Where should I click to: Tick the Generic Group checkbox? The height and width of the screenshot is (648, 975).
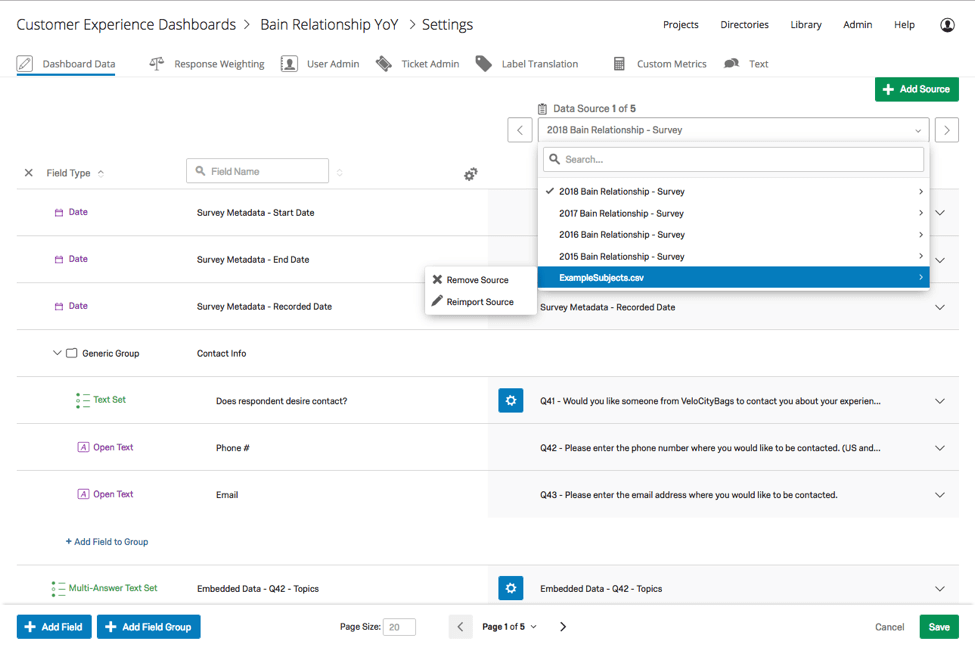72,353
